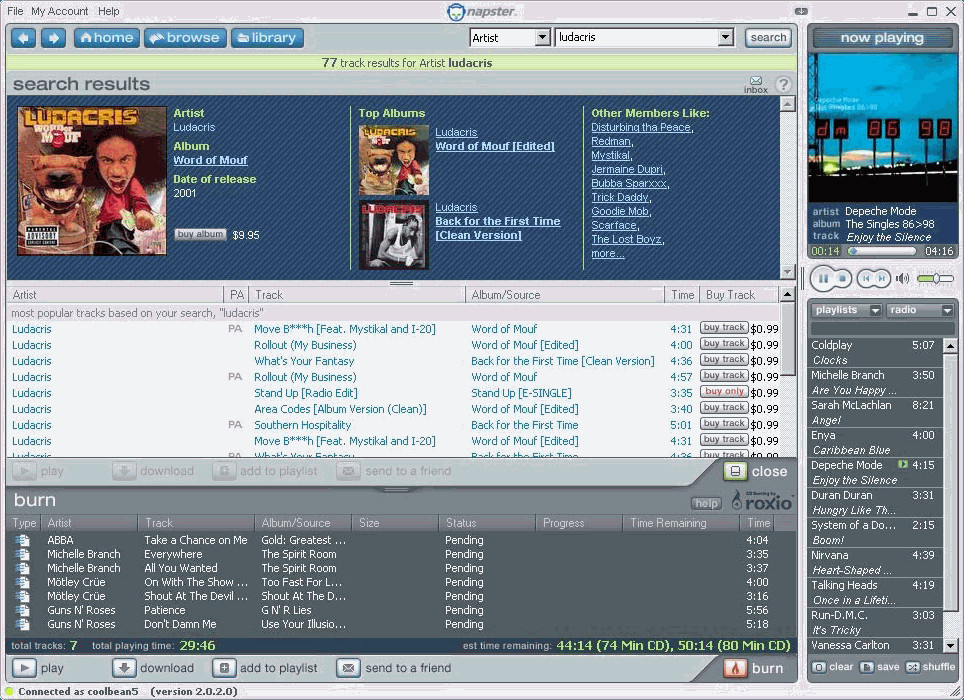Select Take a Chance on Me burn row

pyautogui.click(x=393, y=540)
